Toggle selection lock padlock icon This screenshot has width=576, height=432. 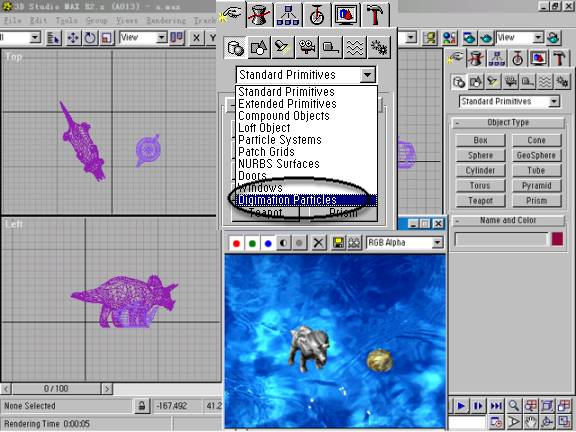click(142, 406)
